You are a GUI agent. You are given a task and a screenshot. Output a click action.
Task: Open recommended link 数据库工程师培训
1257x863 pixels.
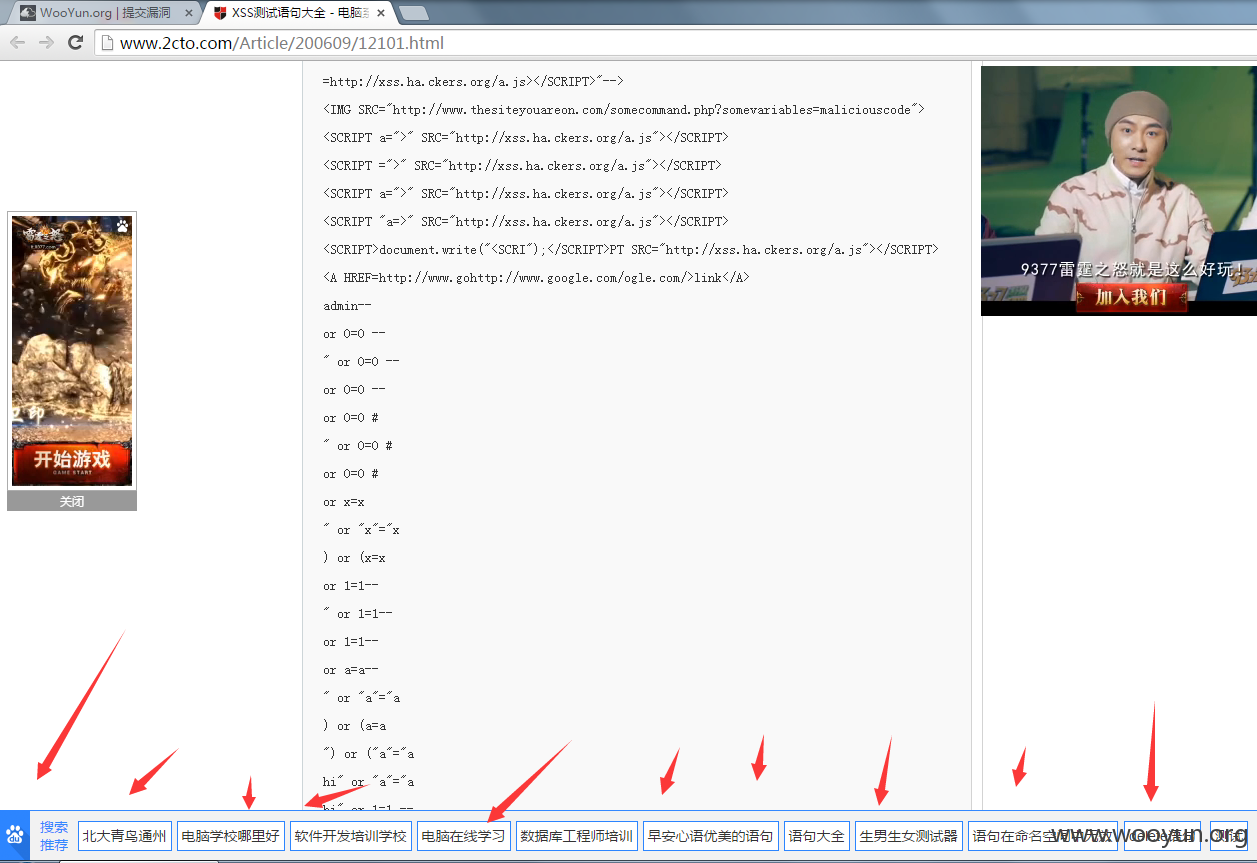click(x=577, y=836)
